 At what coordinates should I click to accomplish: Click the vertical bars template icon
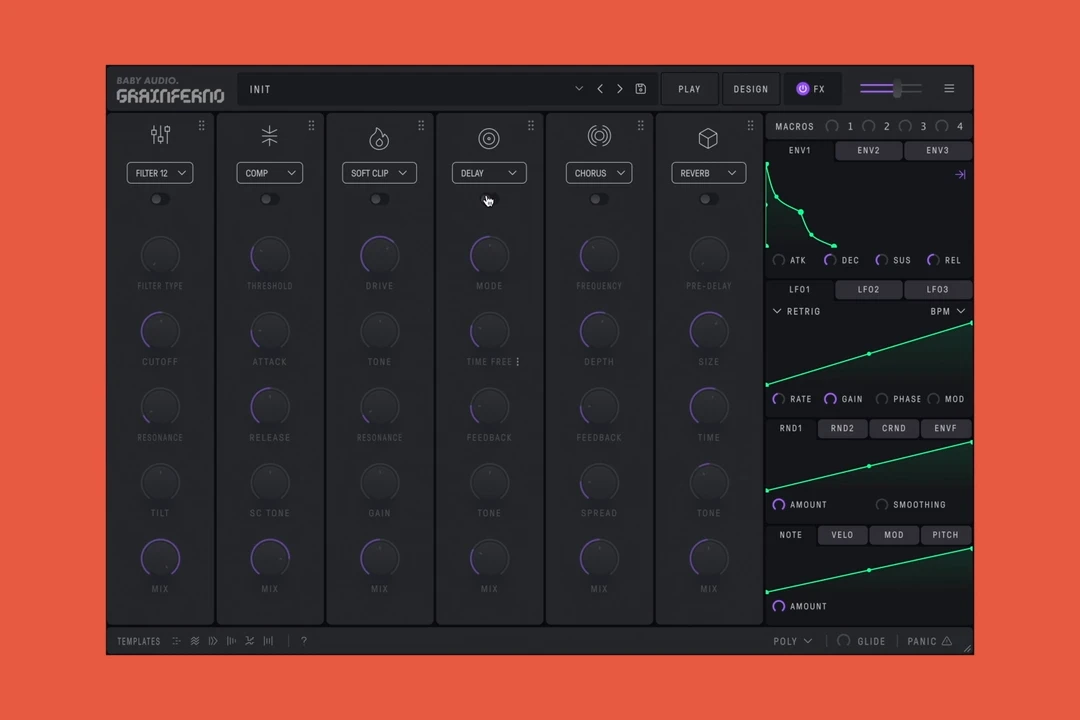coord(268,641)
